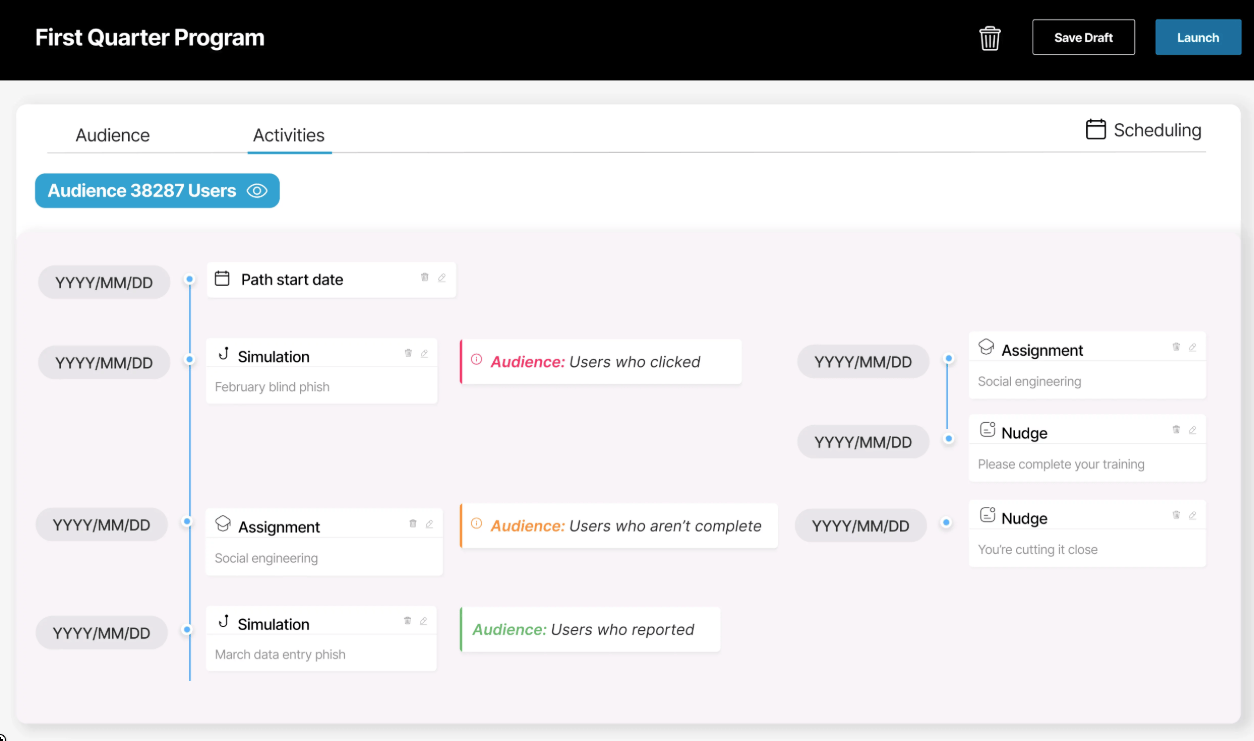Launch the First Quarter Program

(x=1197, y=38)
